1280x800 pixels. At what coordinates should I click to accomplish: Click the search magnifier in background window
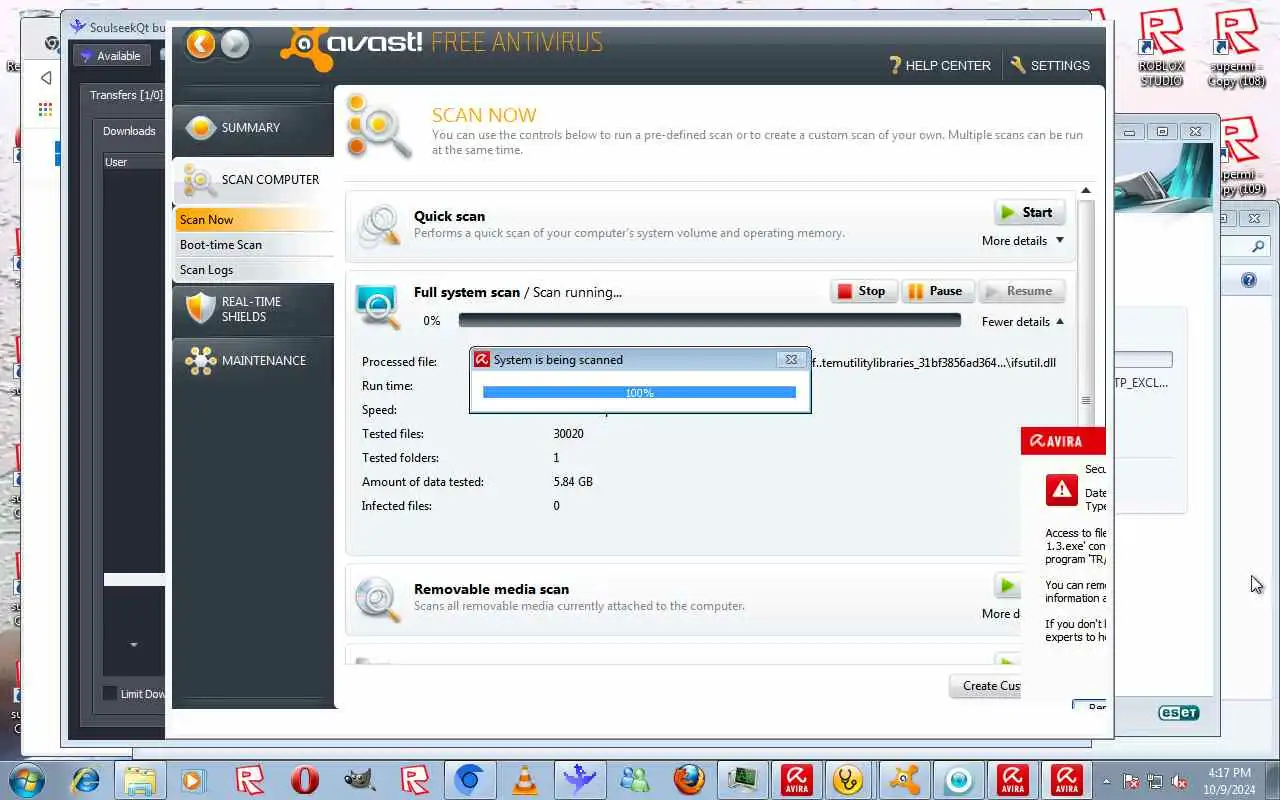pyautogui.click(x=1258, y=246)
